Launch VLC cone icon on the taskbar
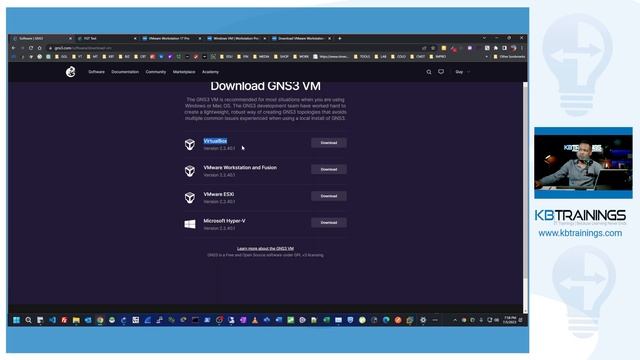Screen dimensions: 640x360 (x=255, y=320)
